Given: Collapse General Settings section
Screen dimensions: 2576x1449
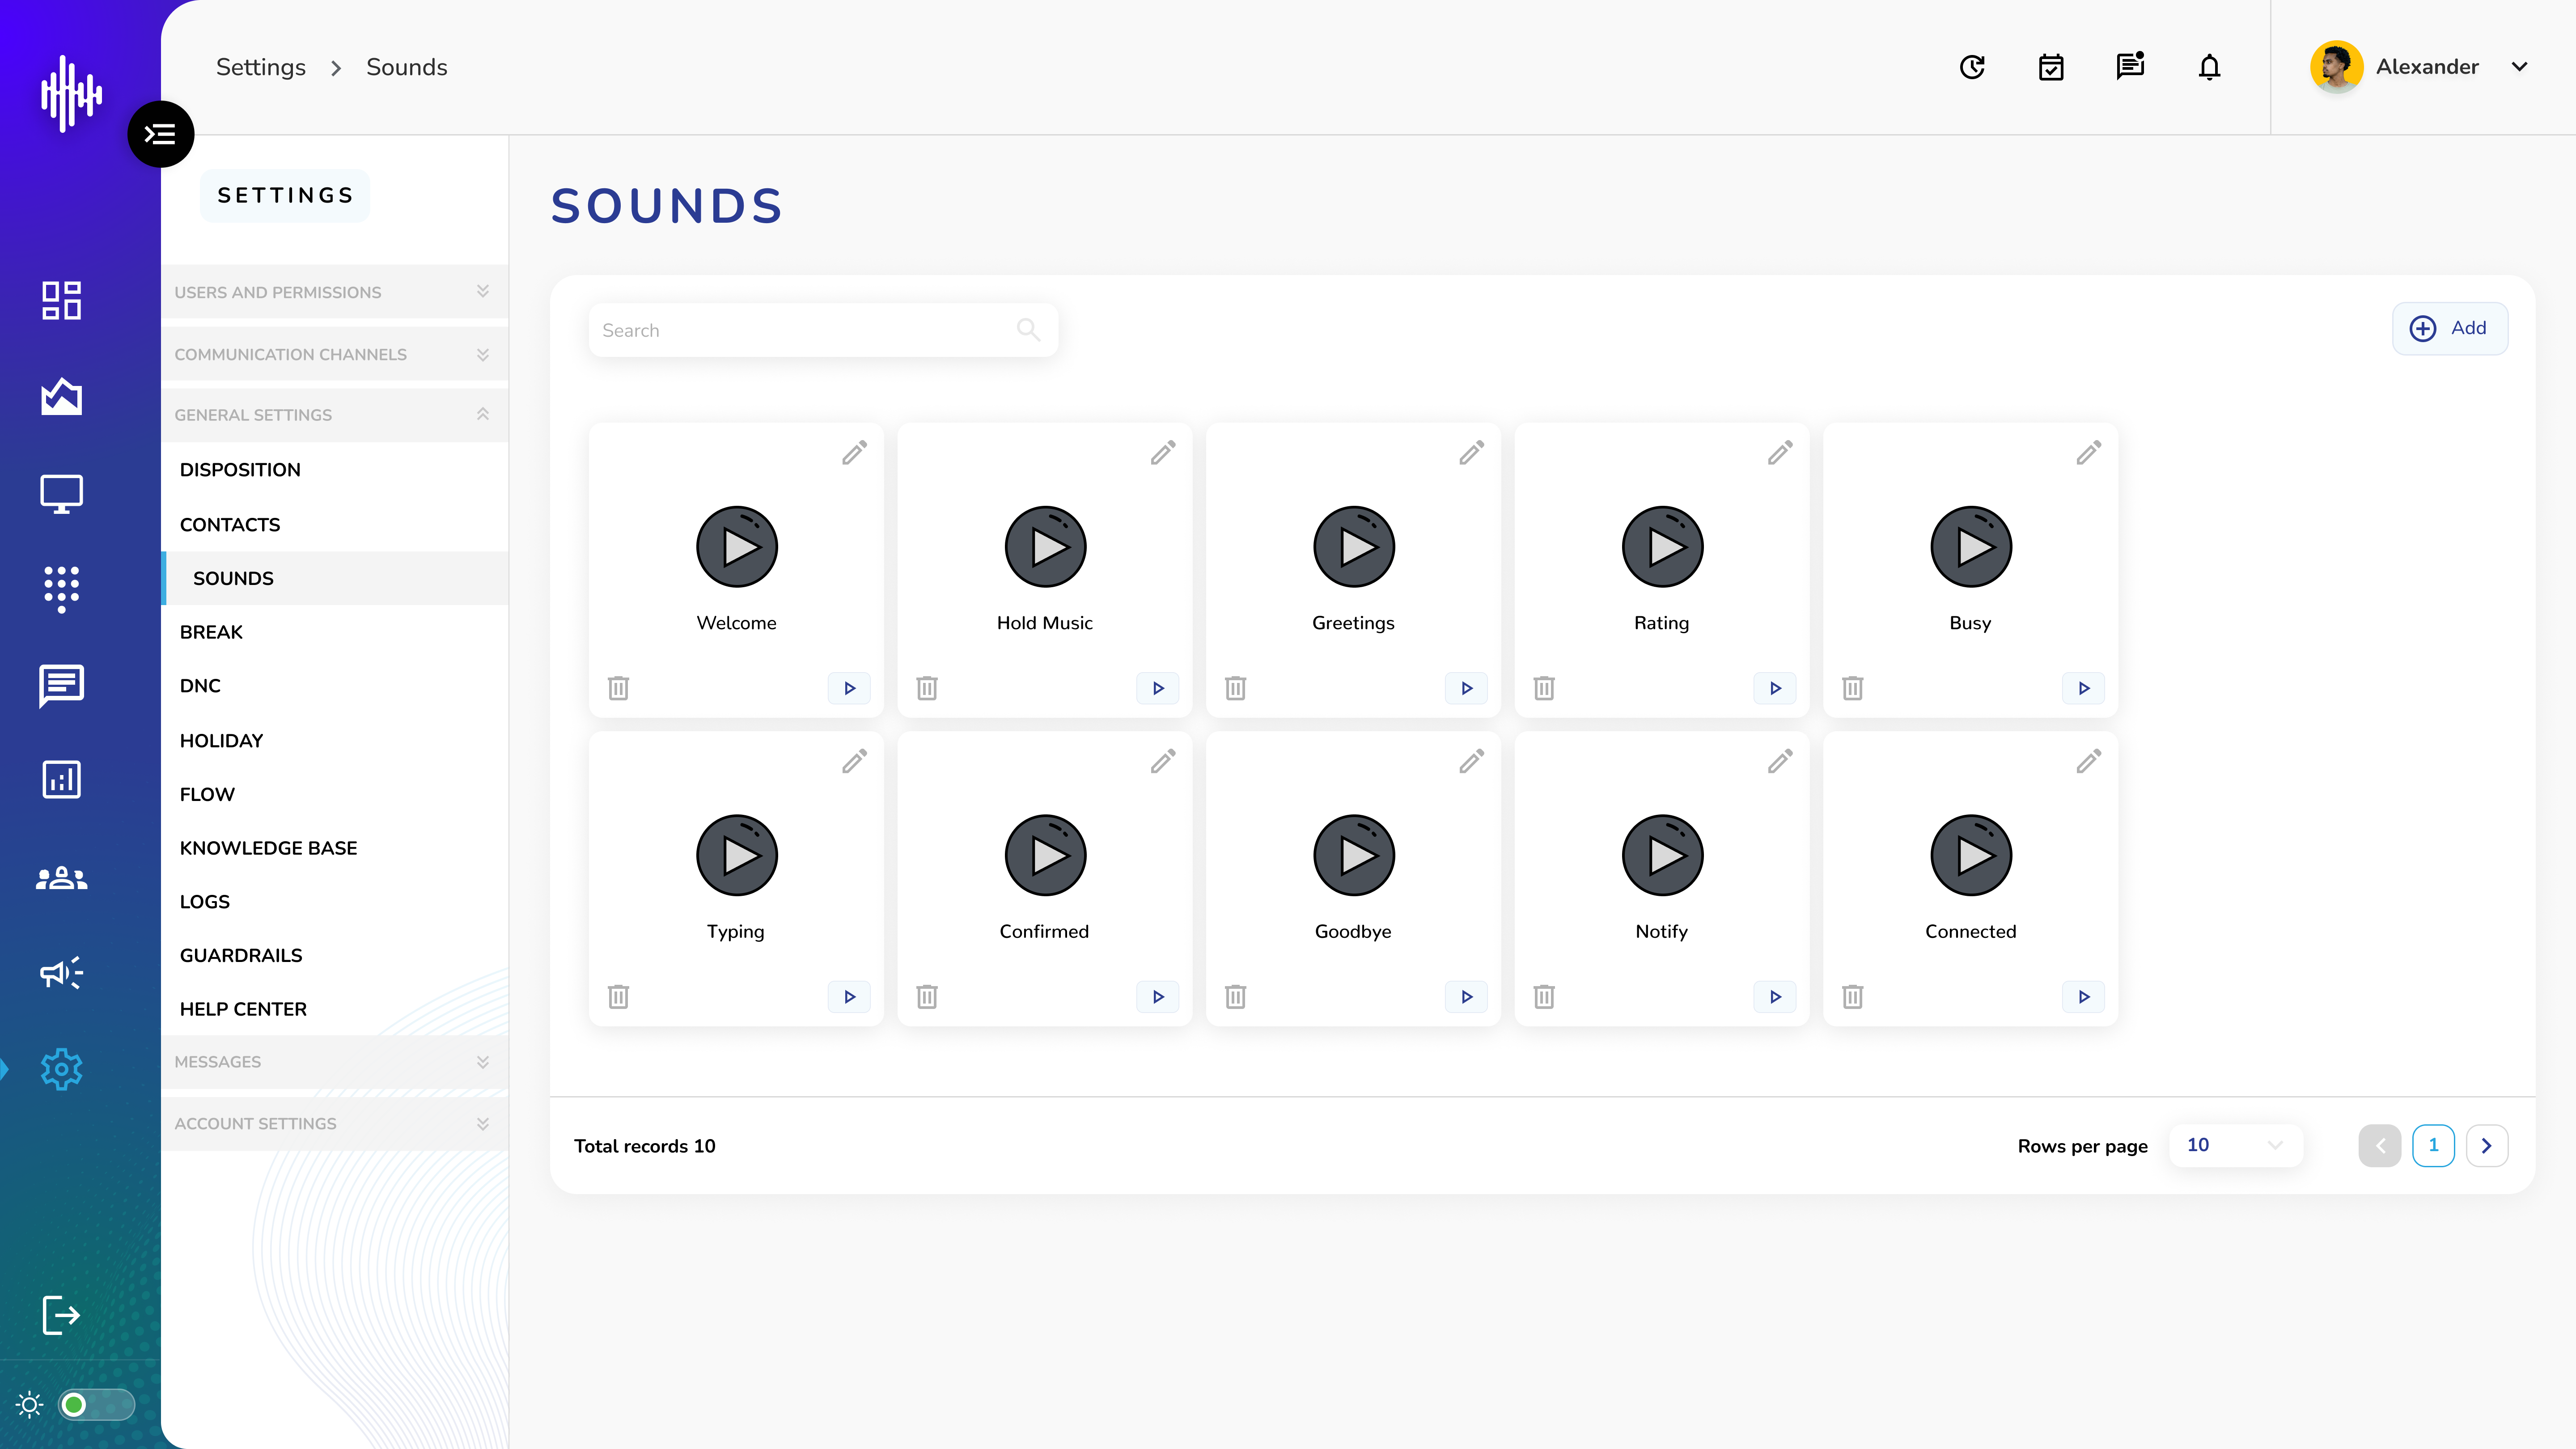Looking at the screenshot, I should [x=334, y=415].
